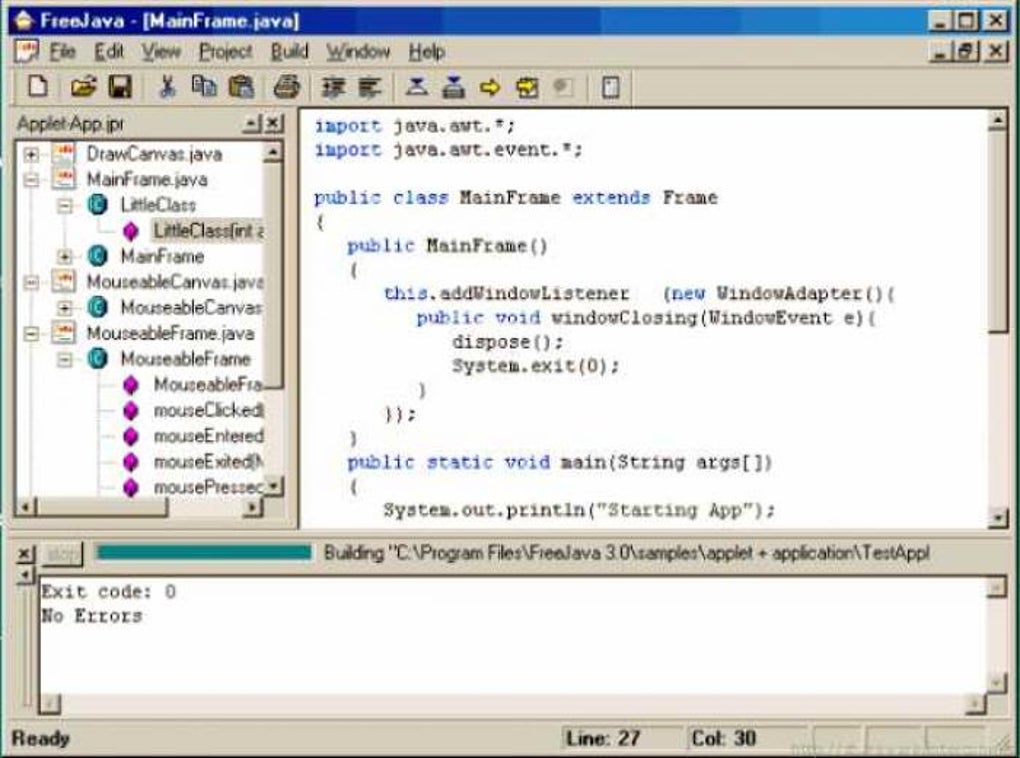Collapse the MainFrame.java tree node
The image size is (1020, 758).
tap(31, 180)
